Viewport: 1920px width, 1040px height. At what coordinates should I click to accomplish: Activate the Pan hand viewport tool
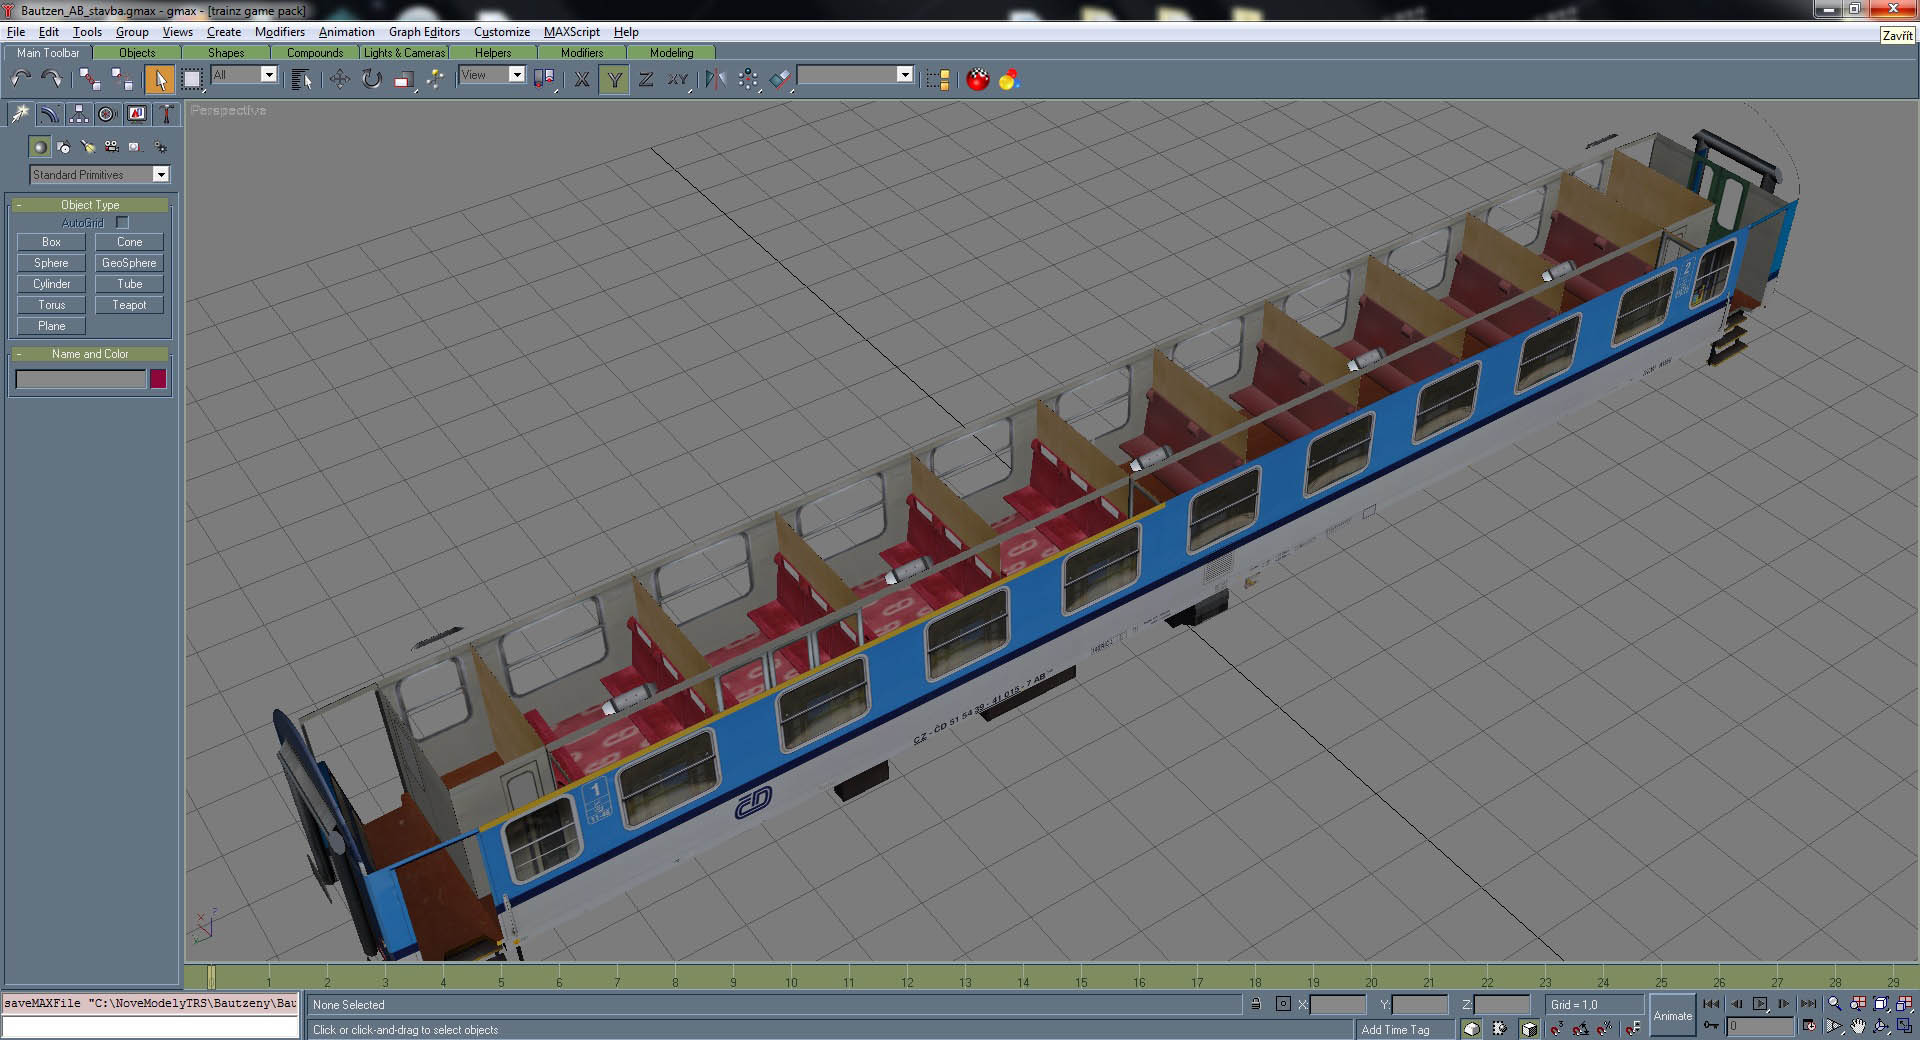1857,1026
